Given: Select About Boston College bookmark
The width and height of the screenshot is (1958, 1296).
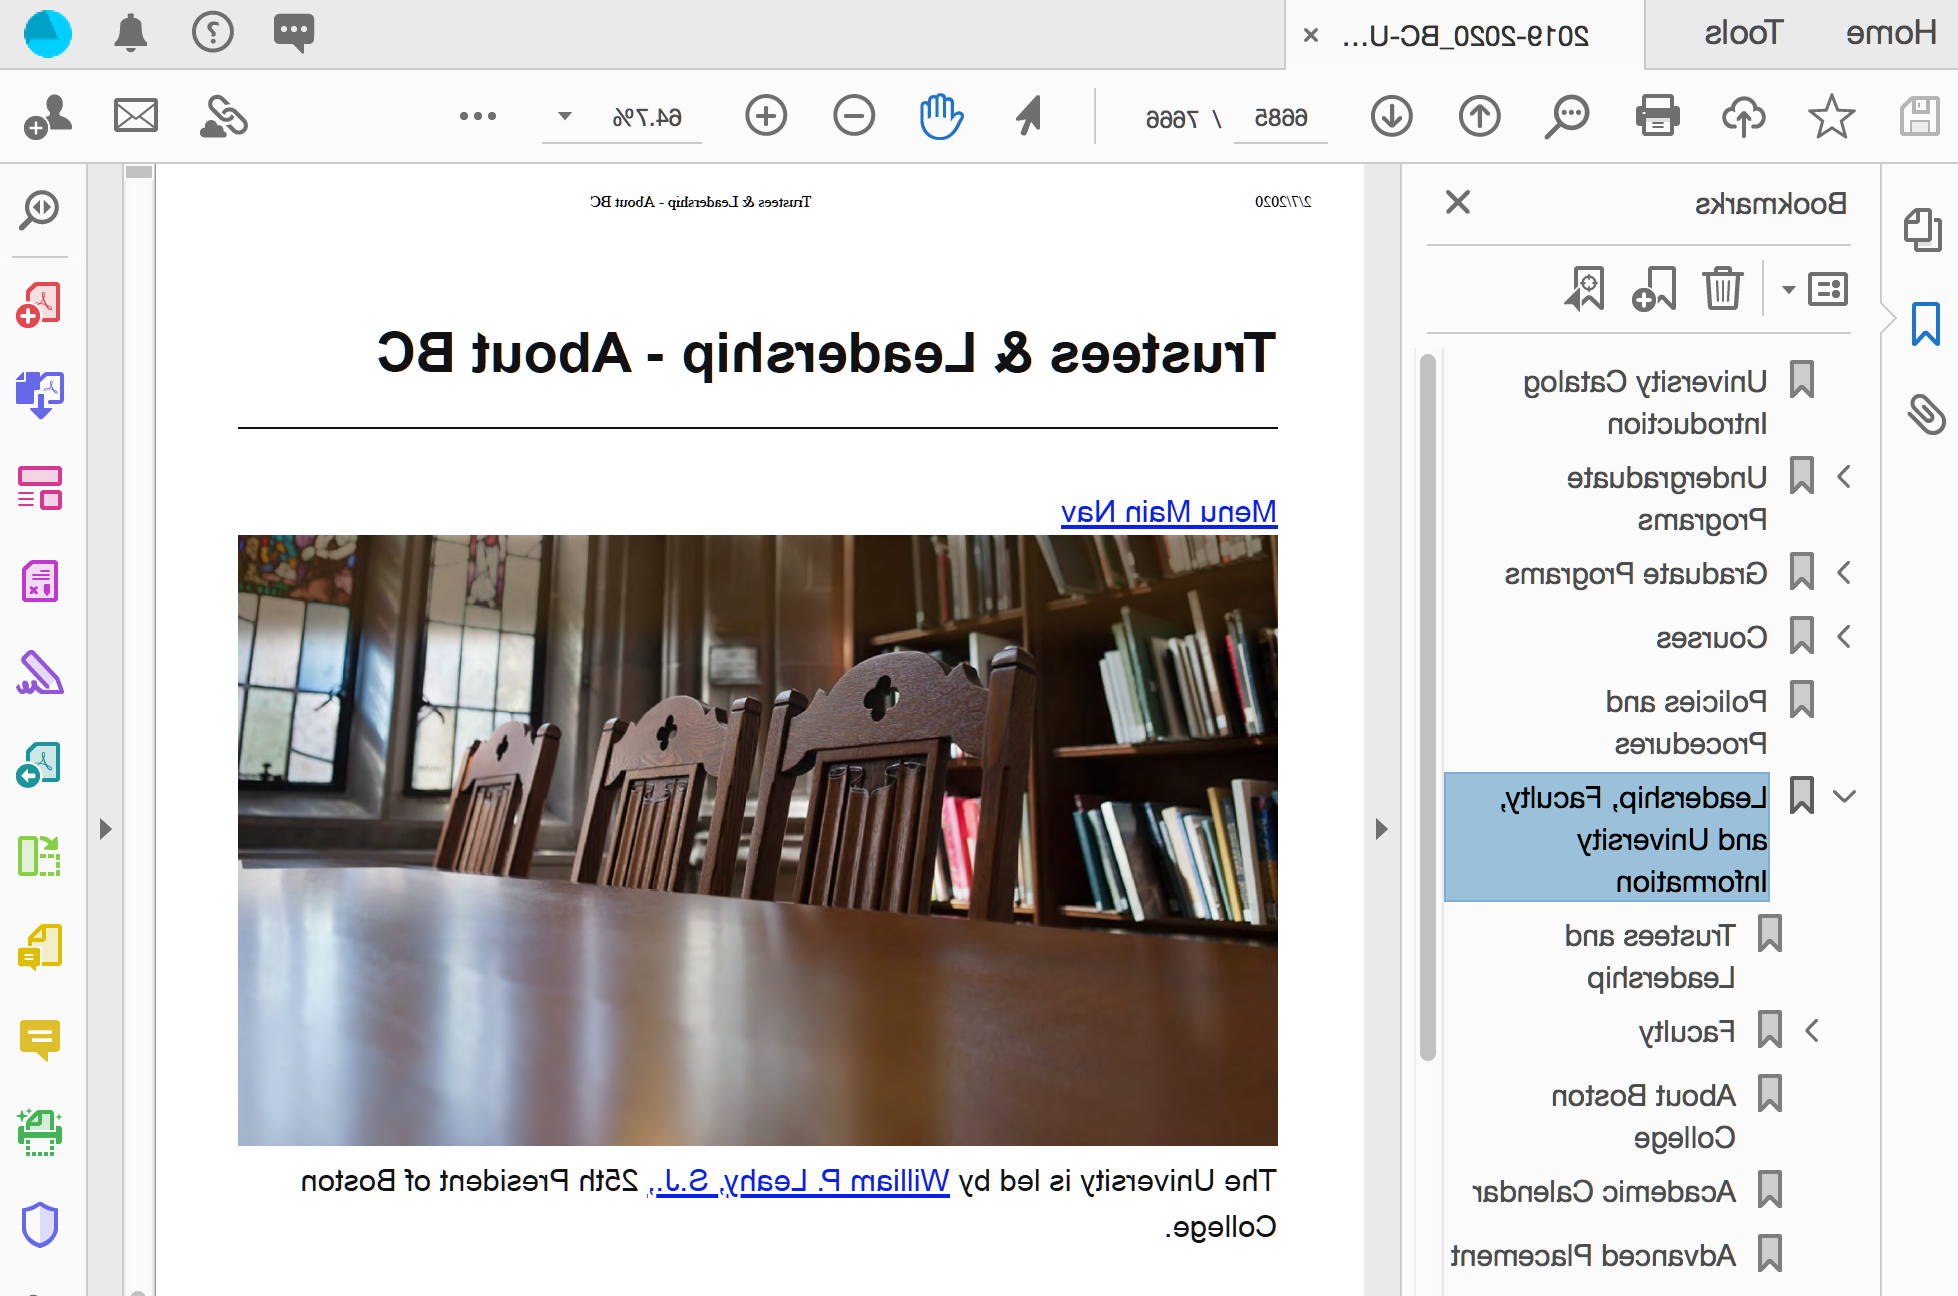Looking at the screenshot, I should (x=1644, y=1116).
